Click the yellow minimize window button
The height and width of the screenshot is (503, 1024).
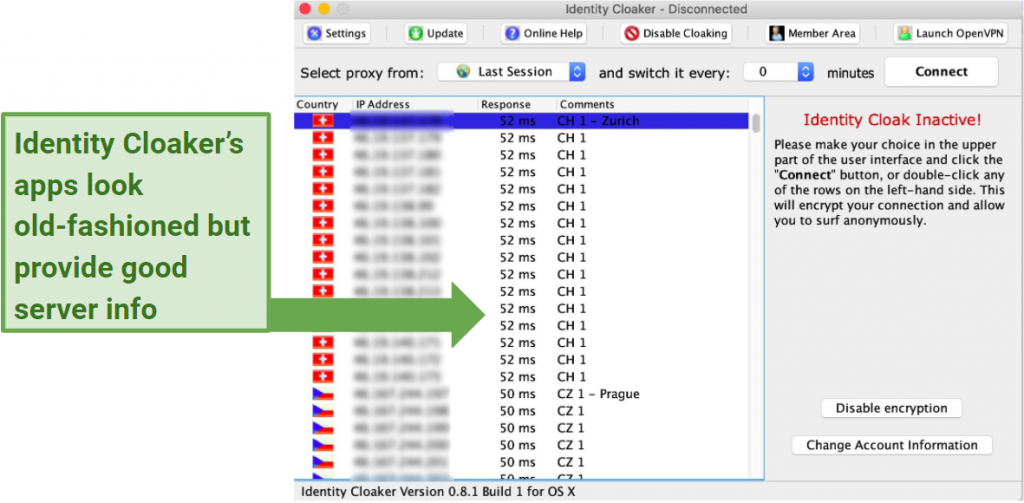point(324,9)
